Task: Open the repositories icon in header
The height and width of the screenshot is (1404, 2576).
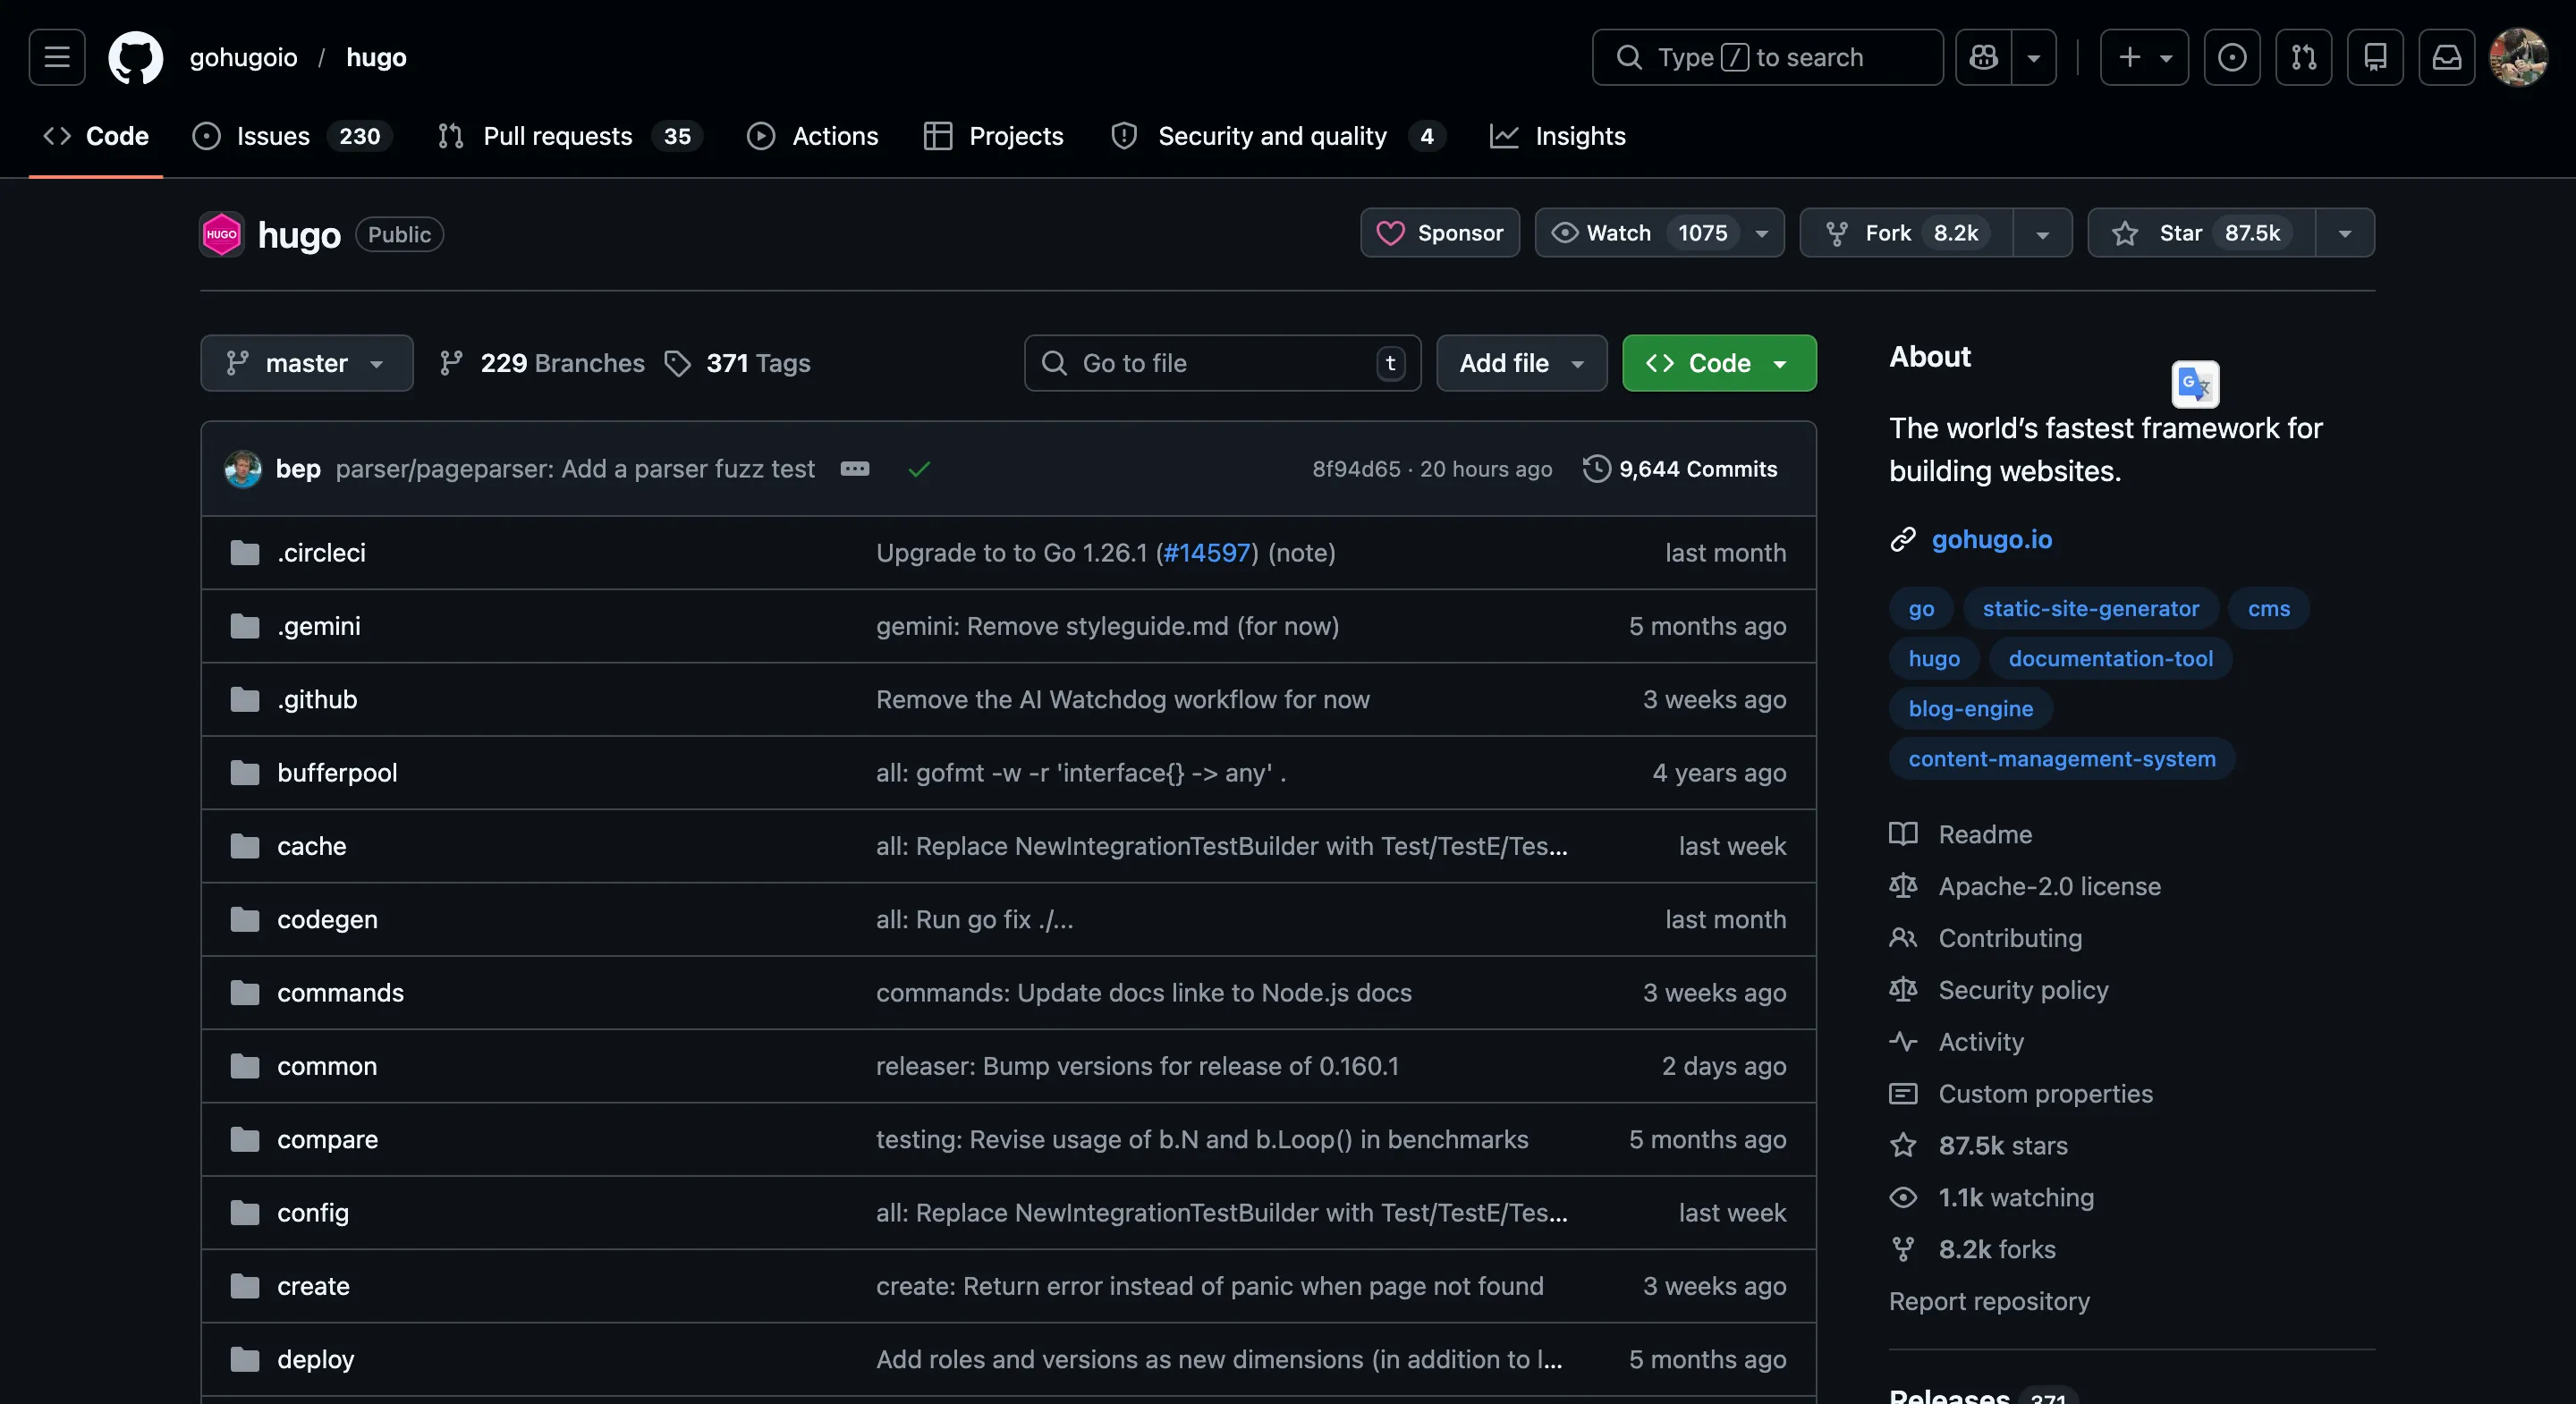Action: (2375, 57)
